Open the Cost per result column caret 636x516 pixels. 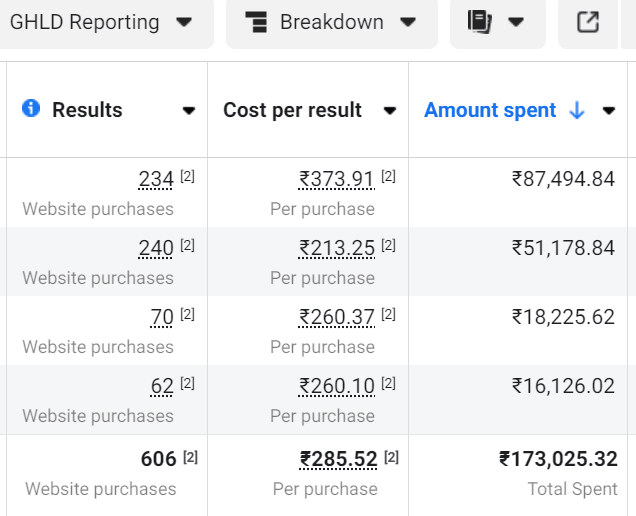click(390, 110)
